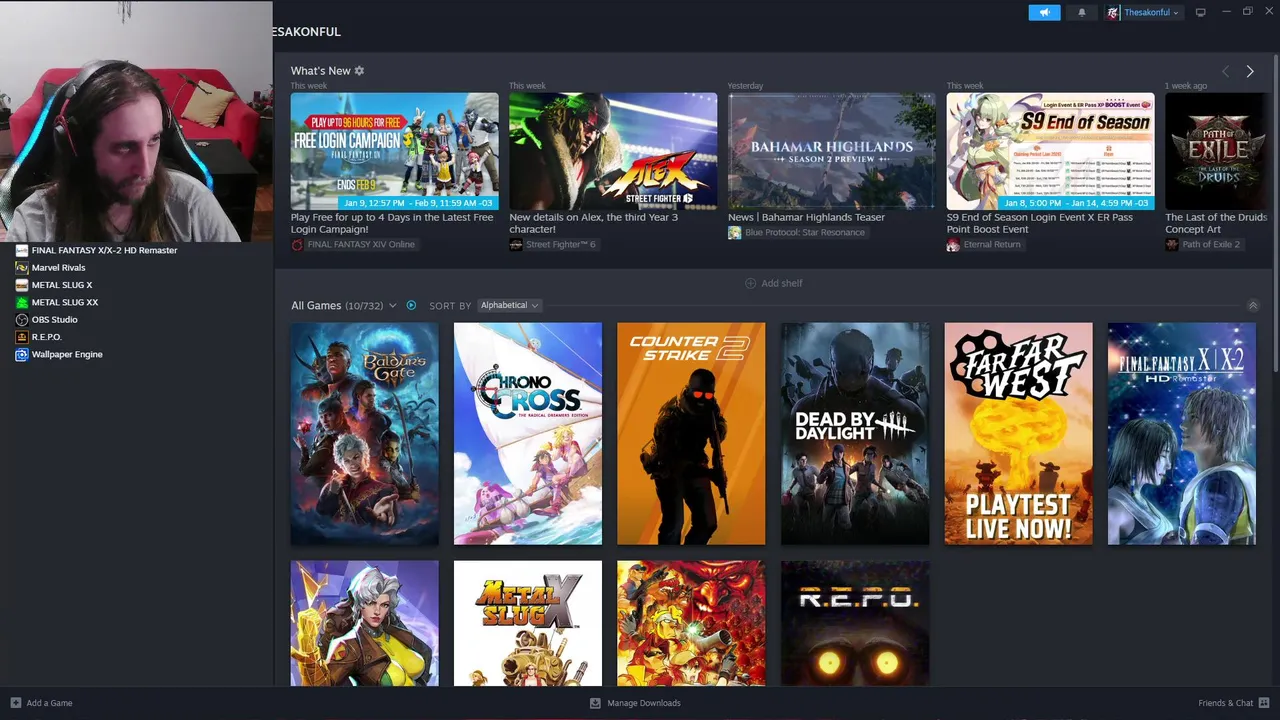Viewport: 1280px width, 720px height.
Task: Select METAL SLUG XX in sidebar list
Action: click(136, 302)
